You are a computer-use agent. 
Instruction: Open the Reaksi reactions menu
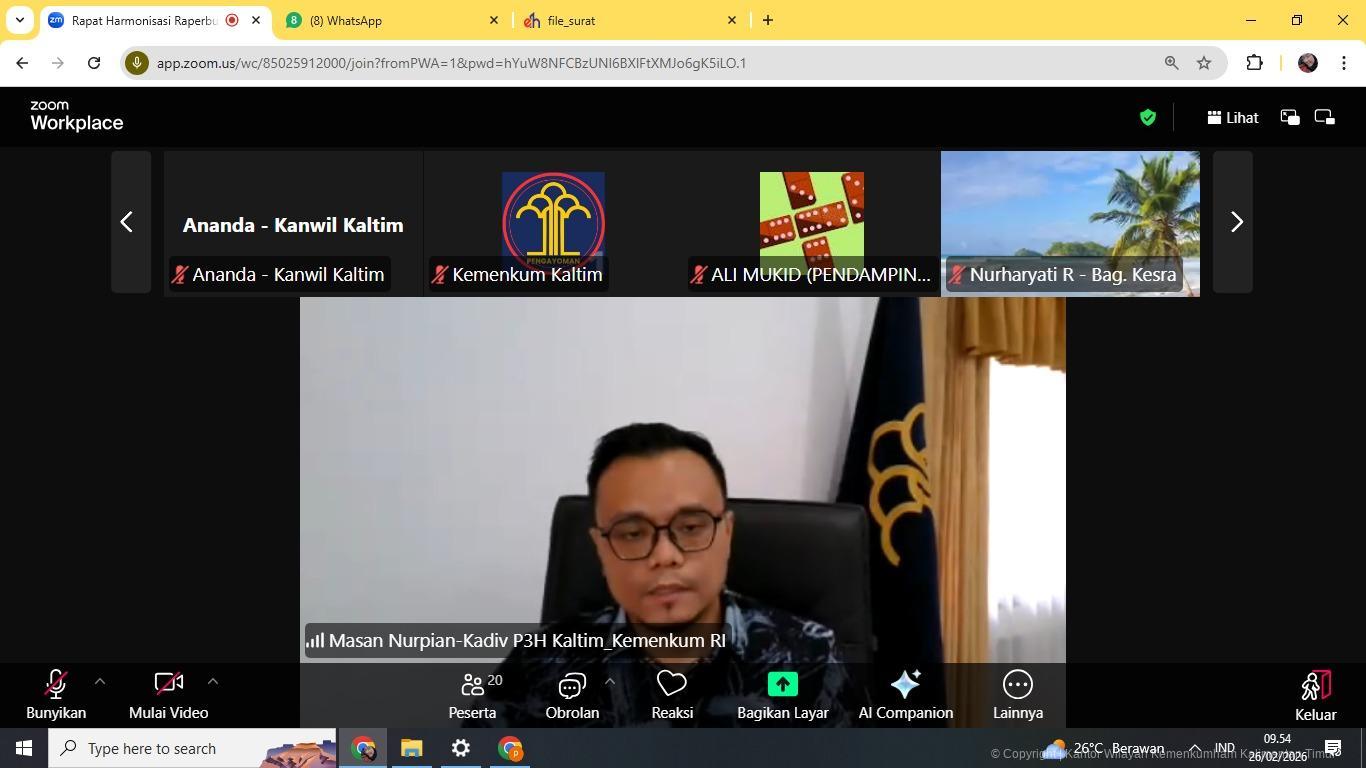[x=671, y=695]
